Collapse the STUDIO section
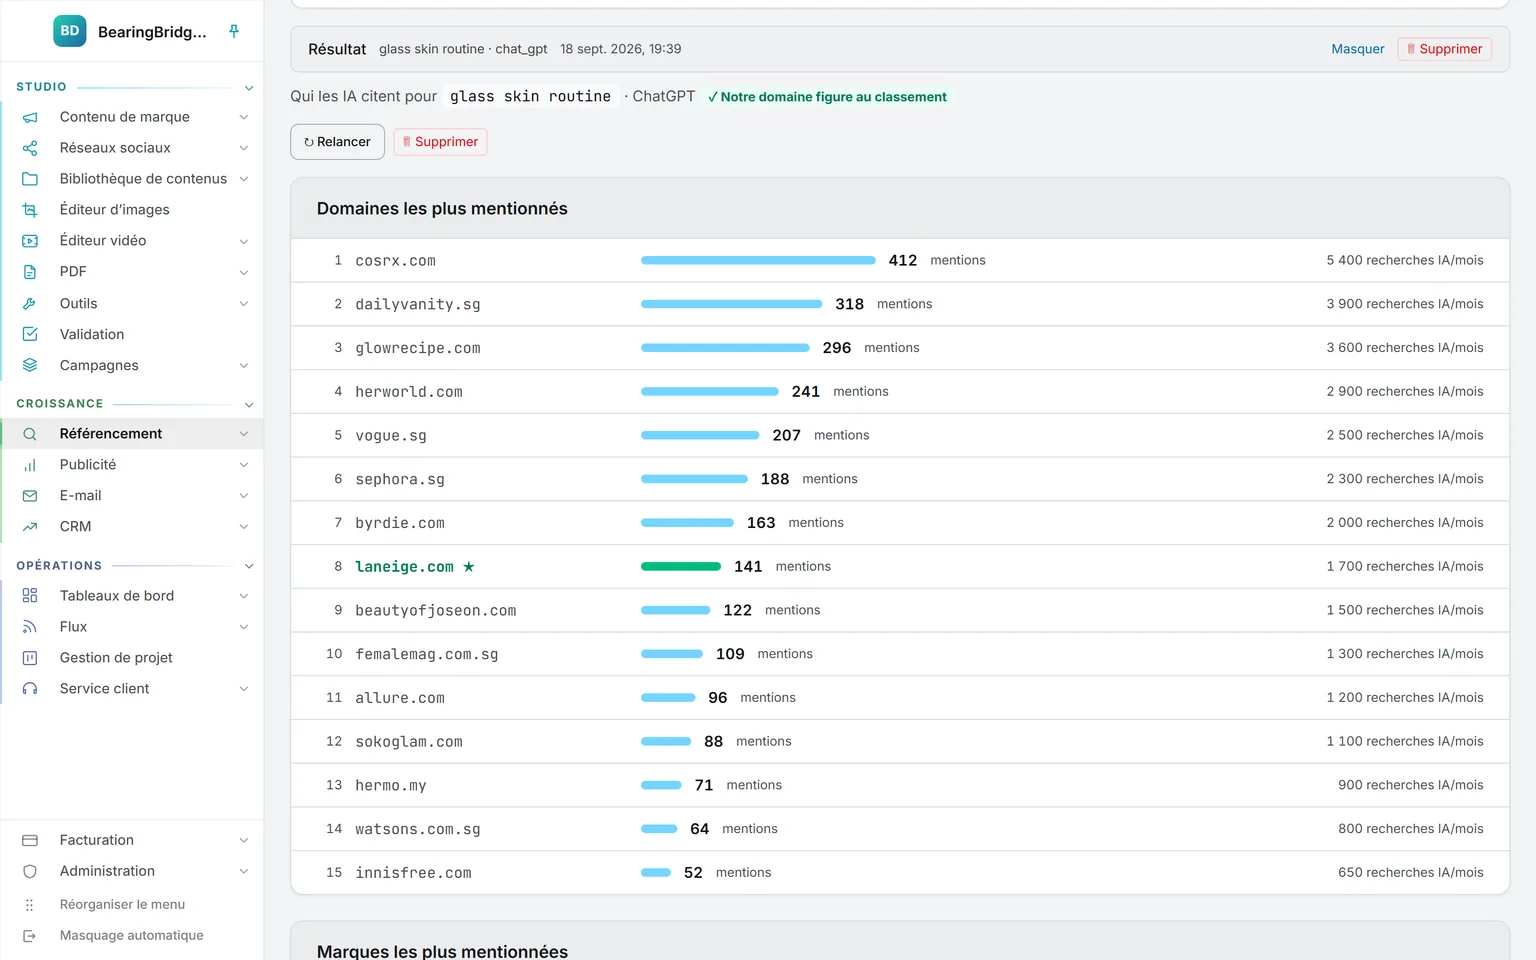 tap(249, 88)
